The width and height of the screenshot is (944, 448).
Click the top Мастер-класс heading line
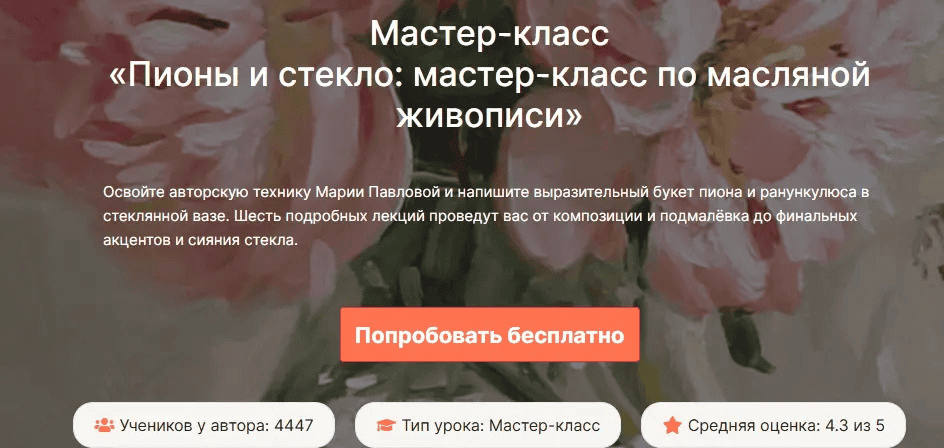coord(489,34)
